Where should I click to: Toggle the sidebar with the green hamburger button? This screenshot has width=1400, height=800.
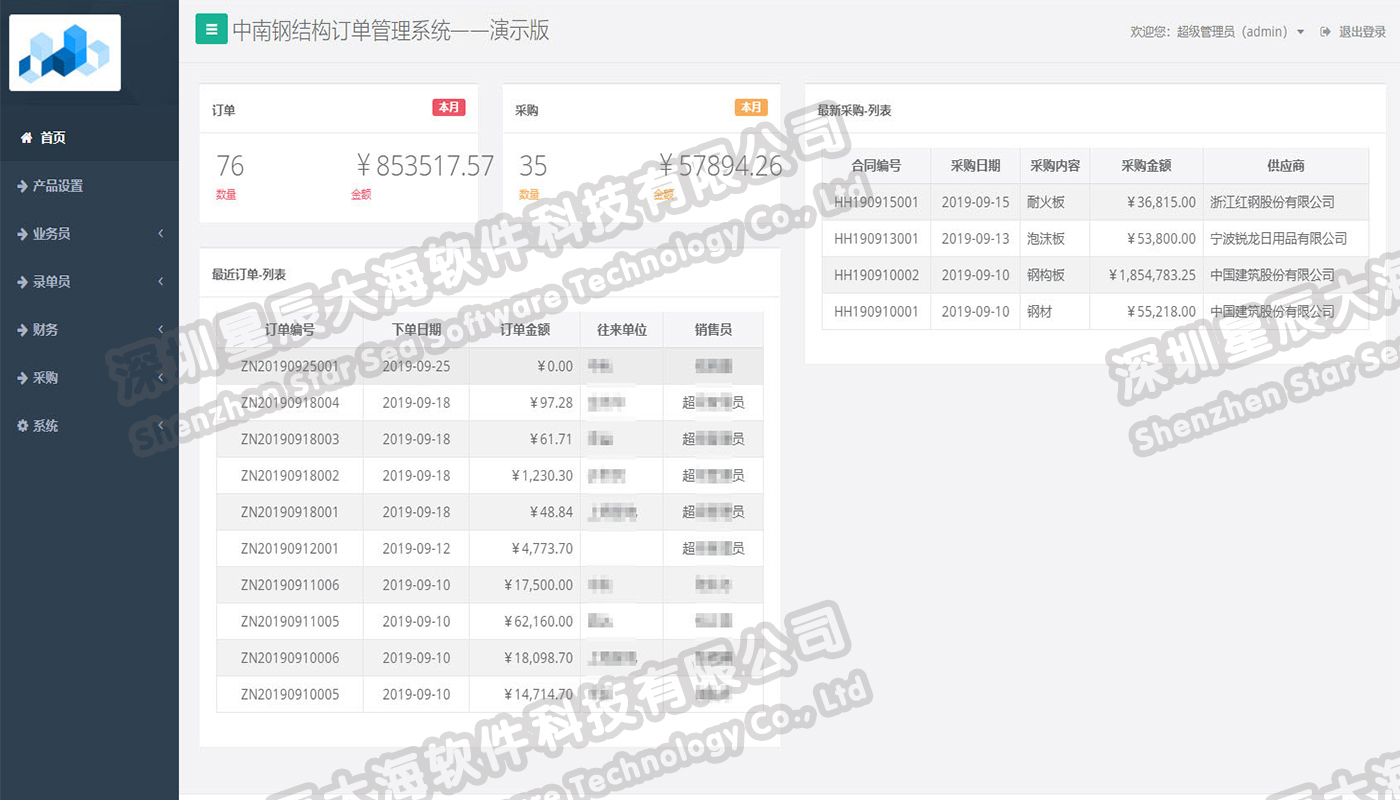pos(211,30)
